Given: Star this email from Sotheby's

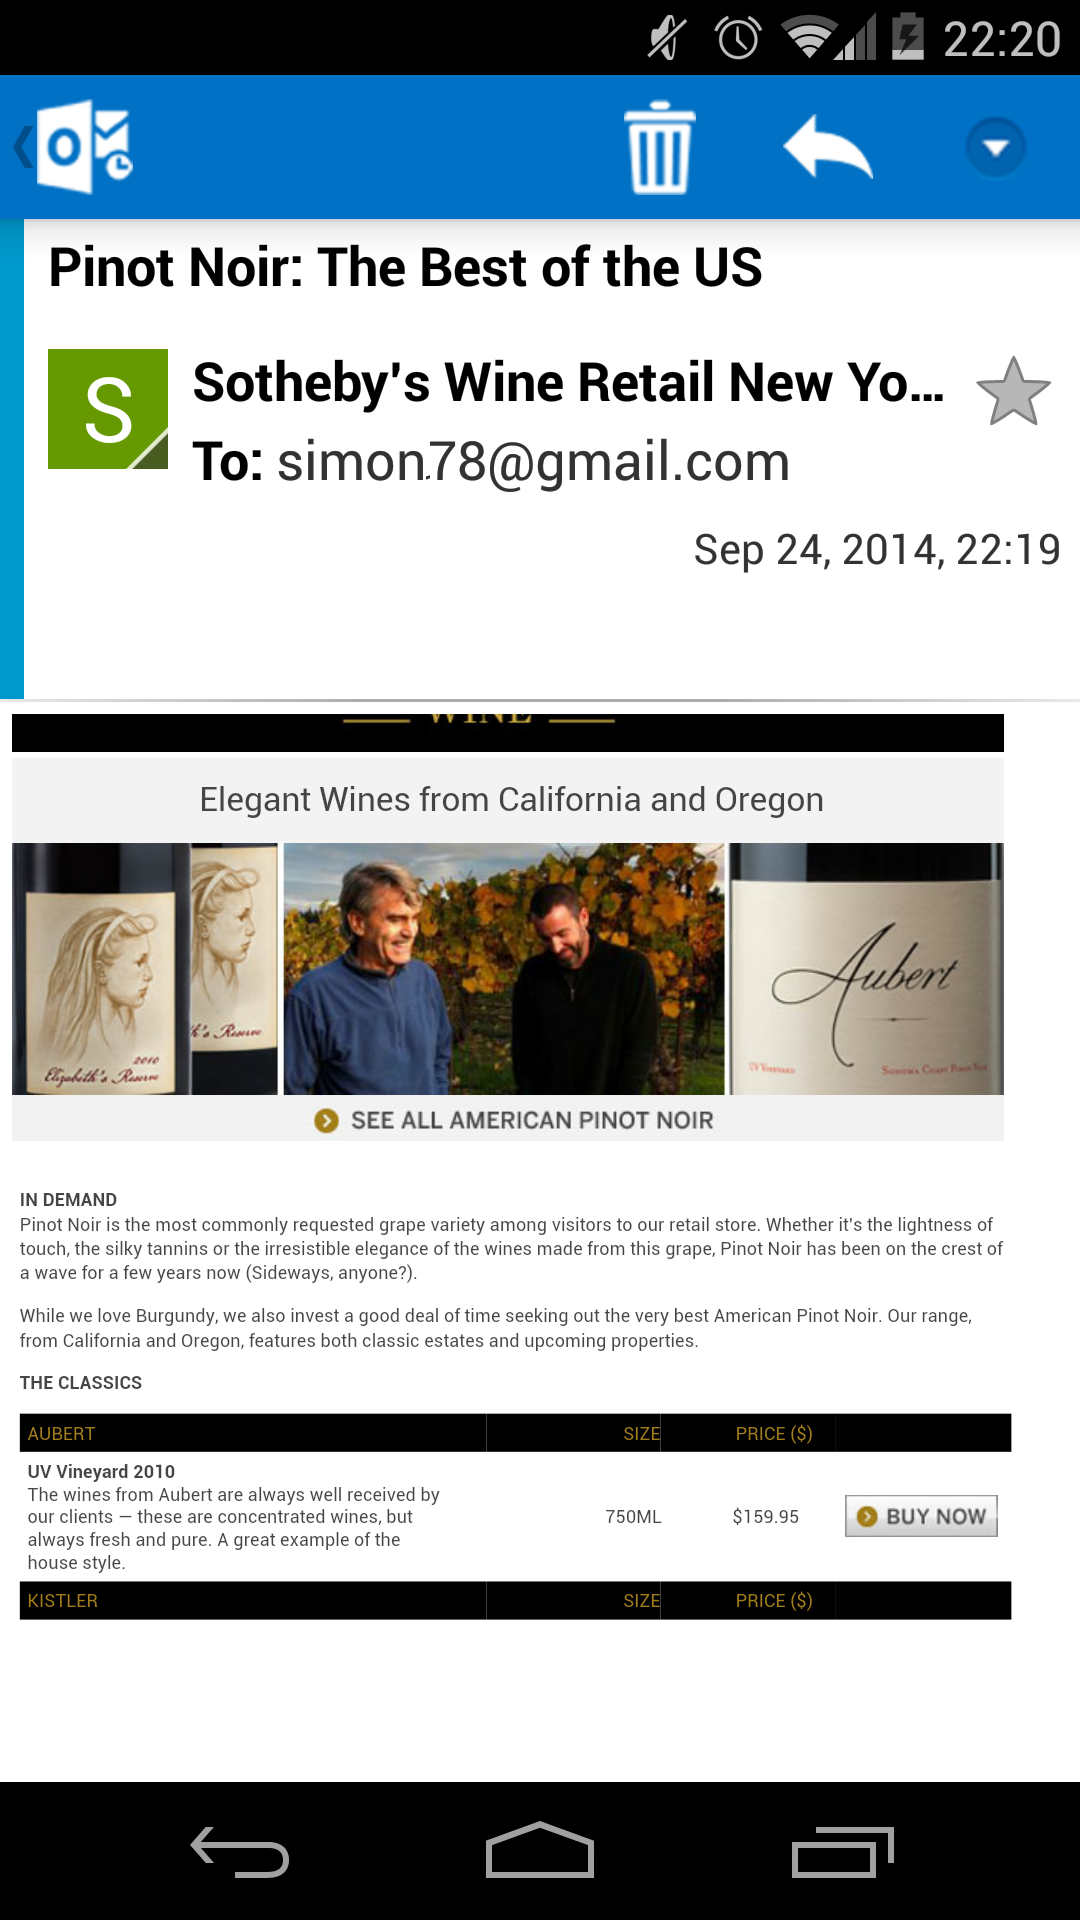Looking at the screenshot, I should click(x=1013, y=392).
